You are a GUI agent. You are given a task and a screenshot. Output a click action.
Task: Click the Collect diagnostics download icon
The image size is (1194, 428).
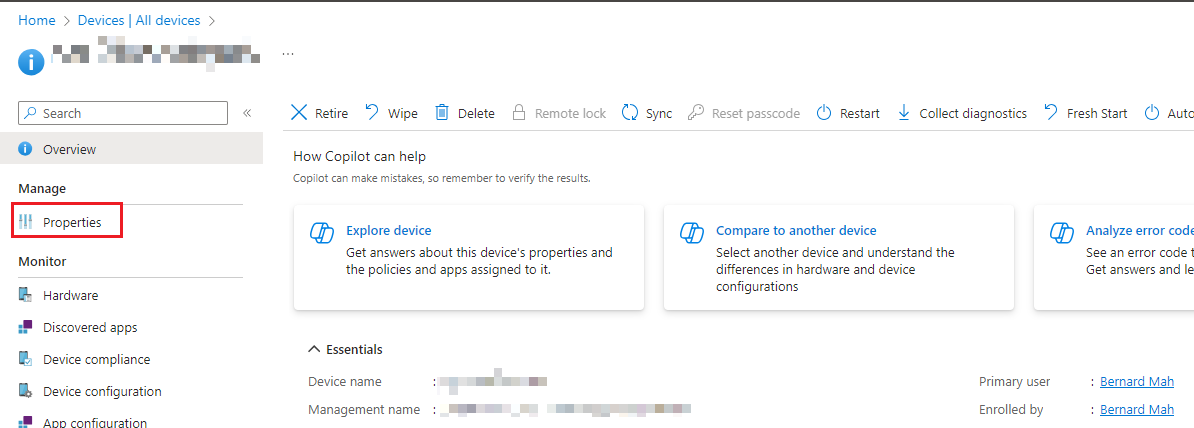click(904, 113)
